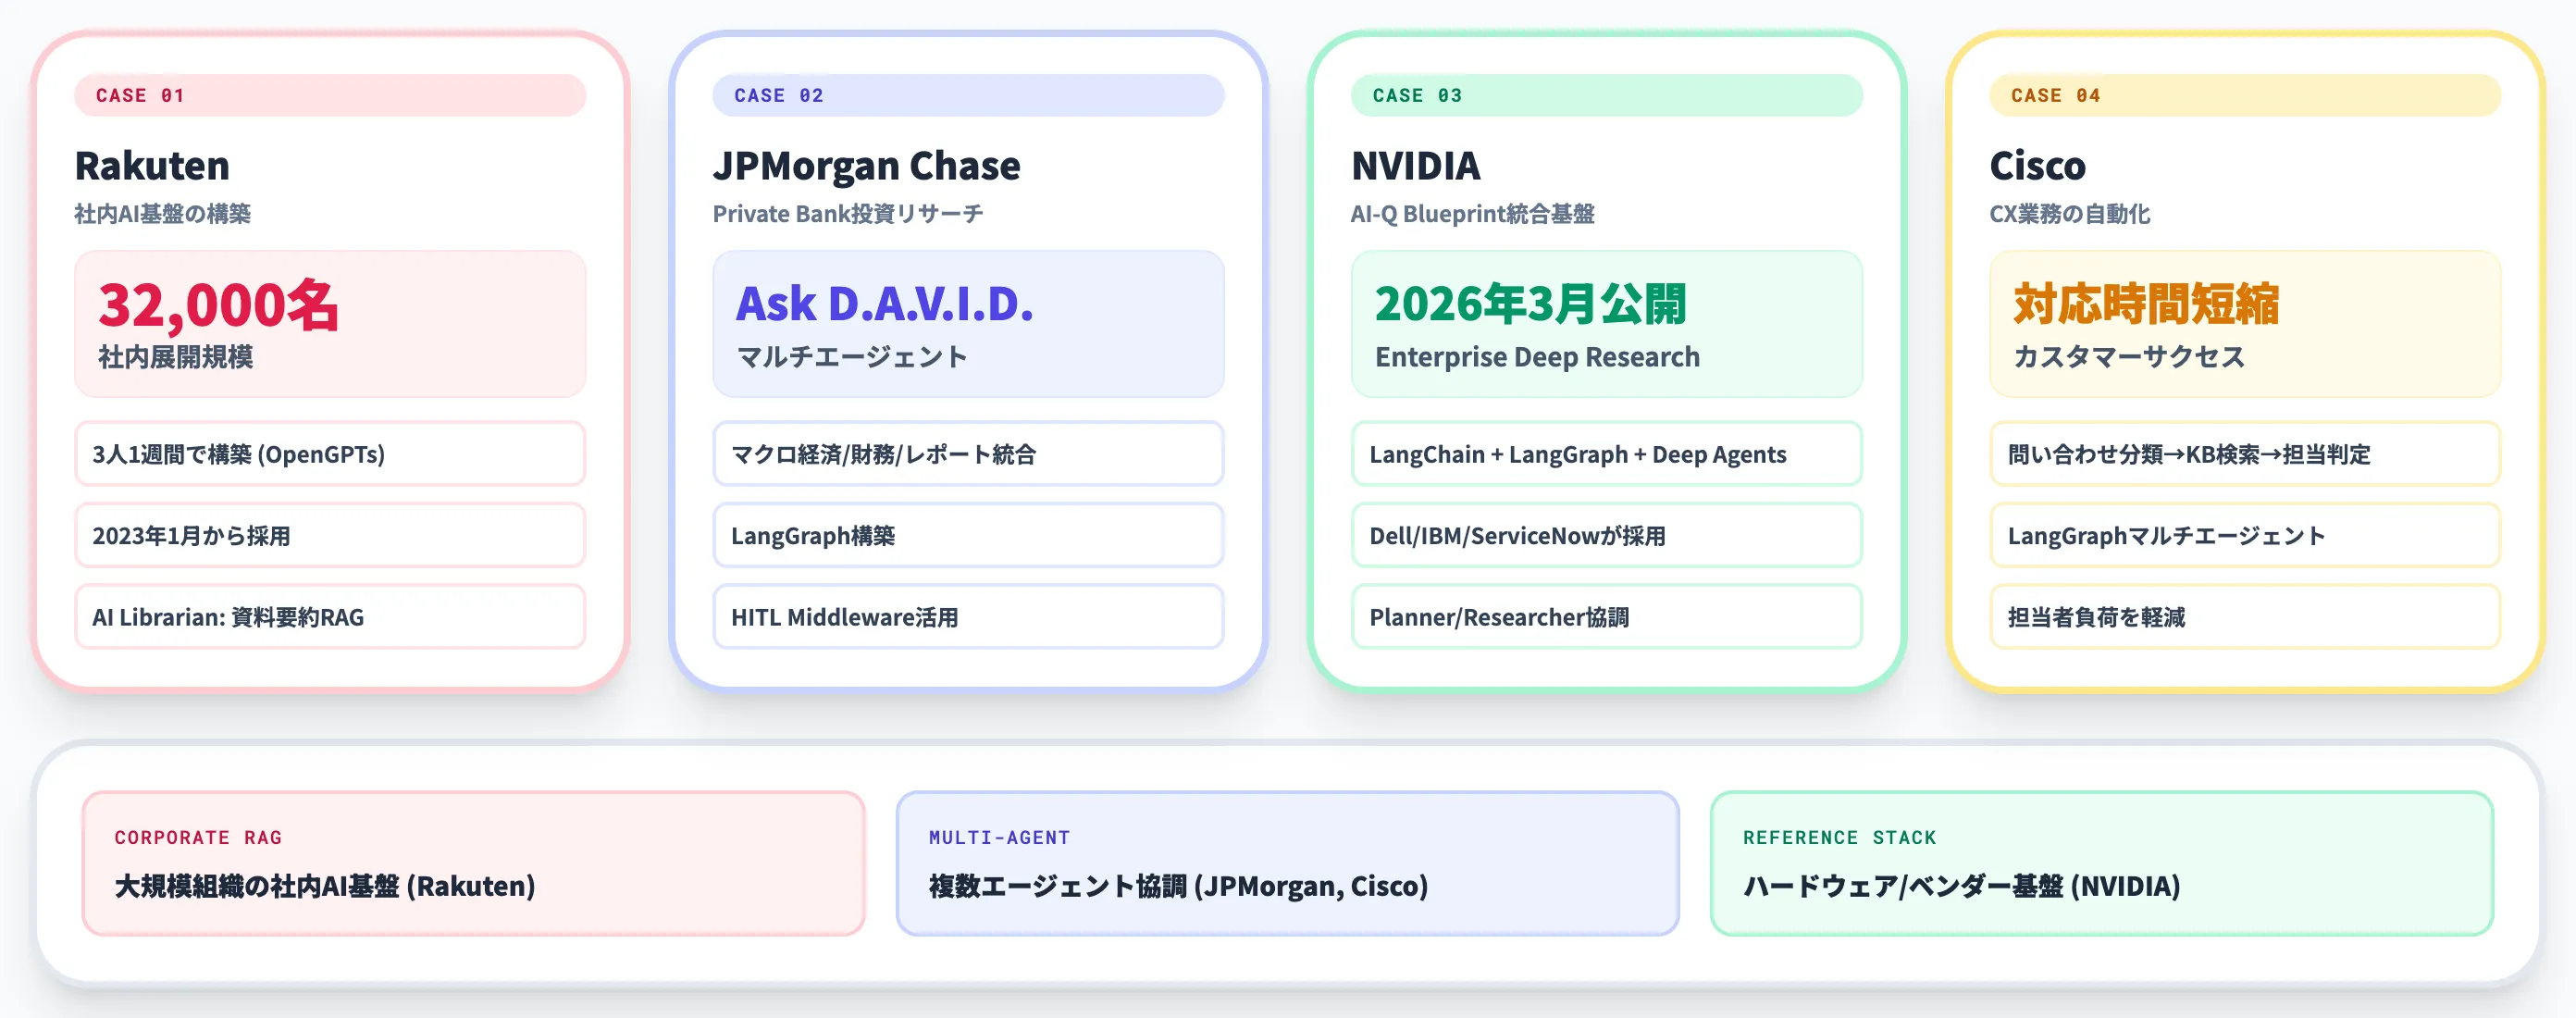
Task: Click the REFERENCE STACK label
Action: coord(1839,838)
